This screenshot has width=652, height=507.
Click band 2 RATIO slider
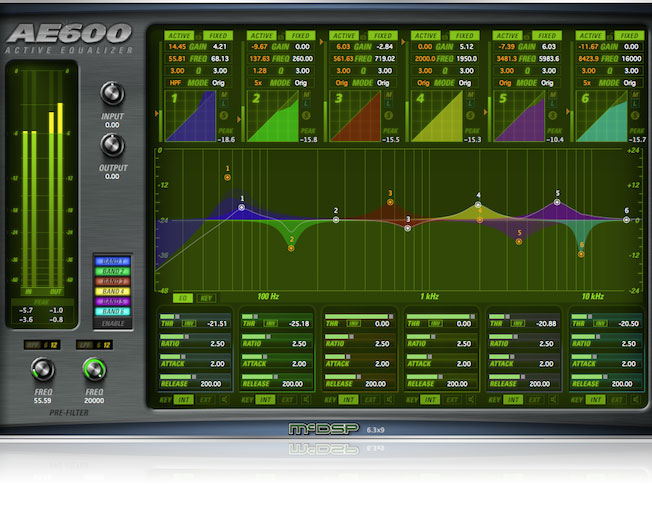coord(256,337)
